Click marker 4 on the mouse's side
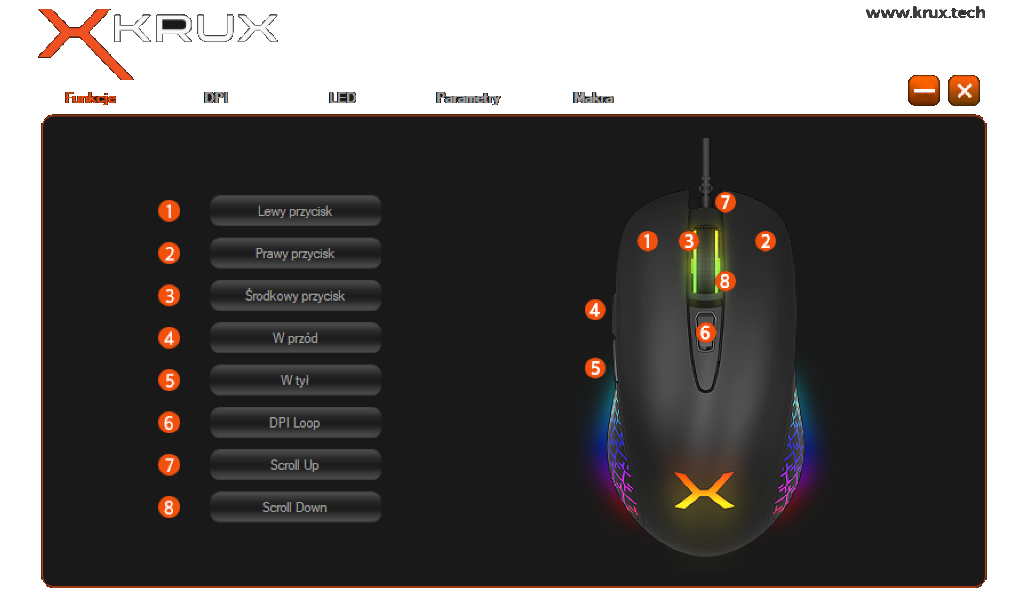The width and height of the screenshot is (1027, 603). pos(595,310)
